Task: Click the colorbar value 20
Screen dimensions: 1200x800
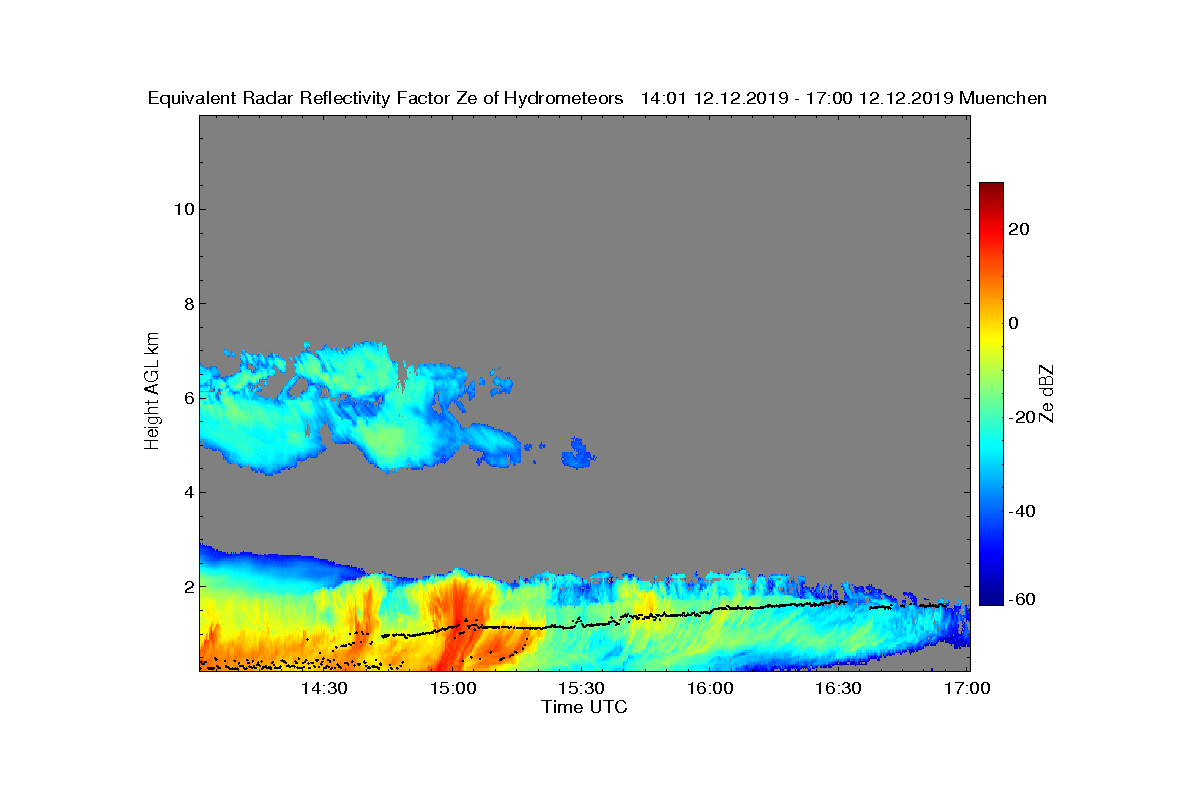Action: pos(1020,229)
